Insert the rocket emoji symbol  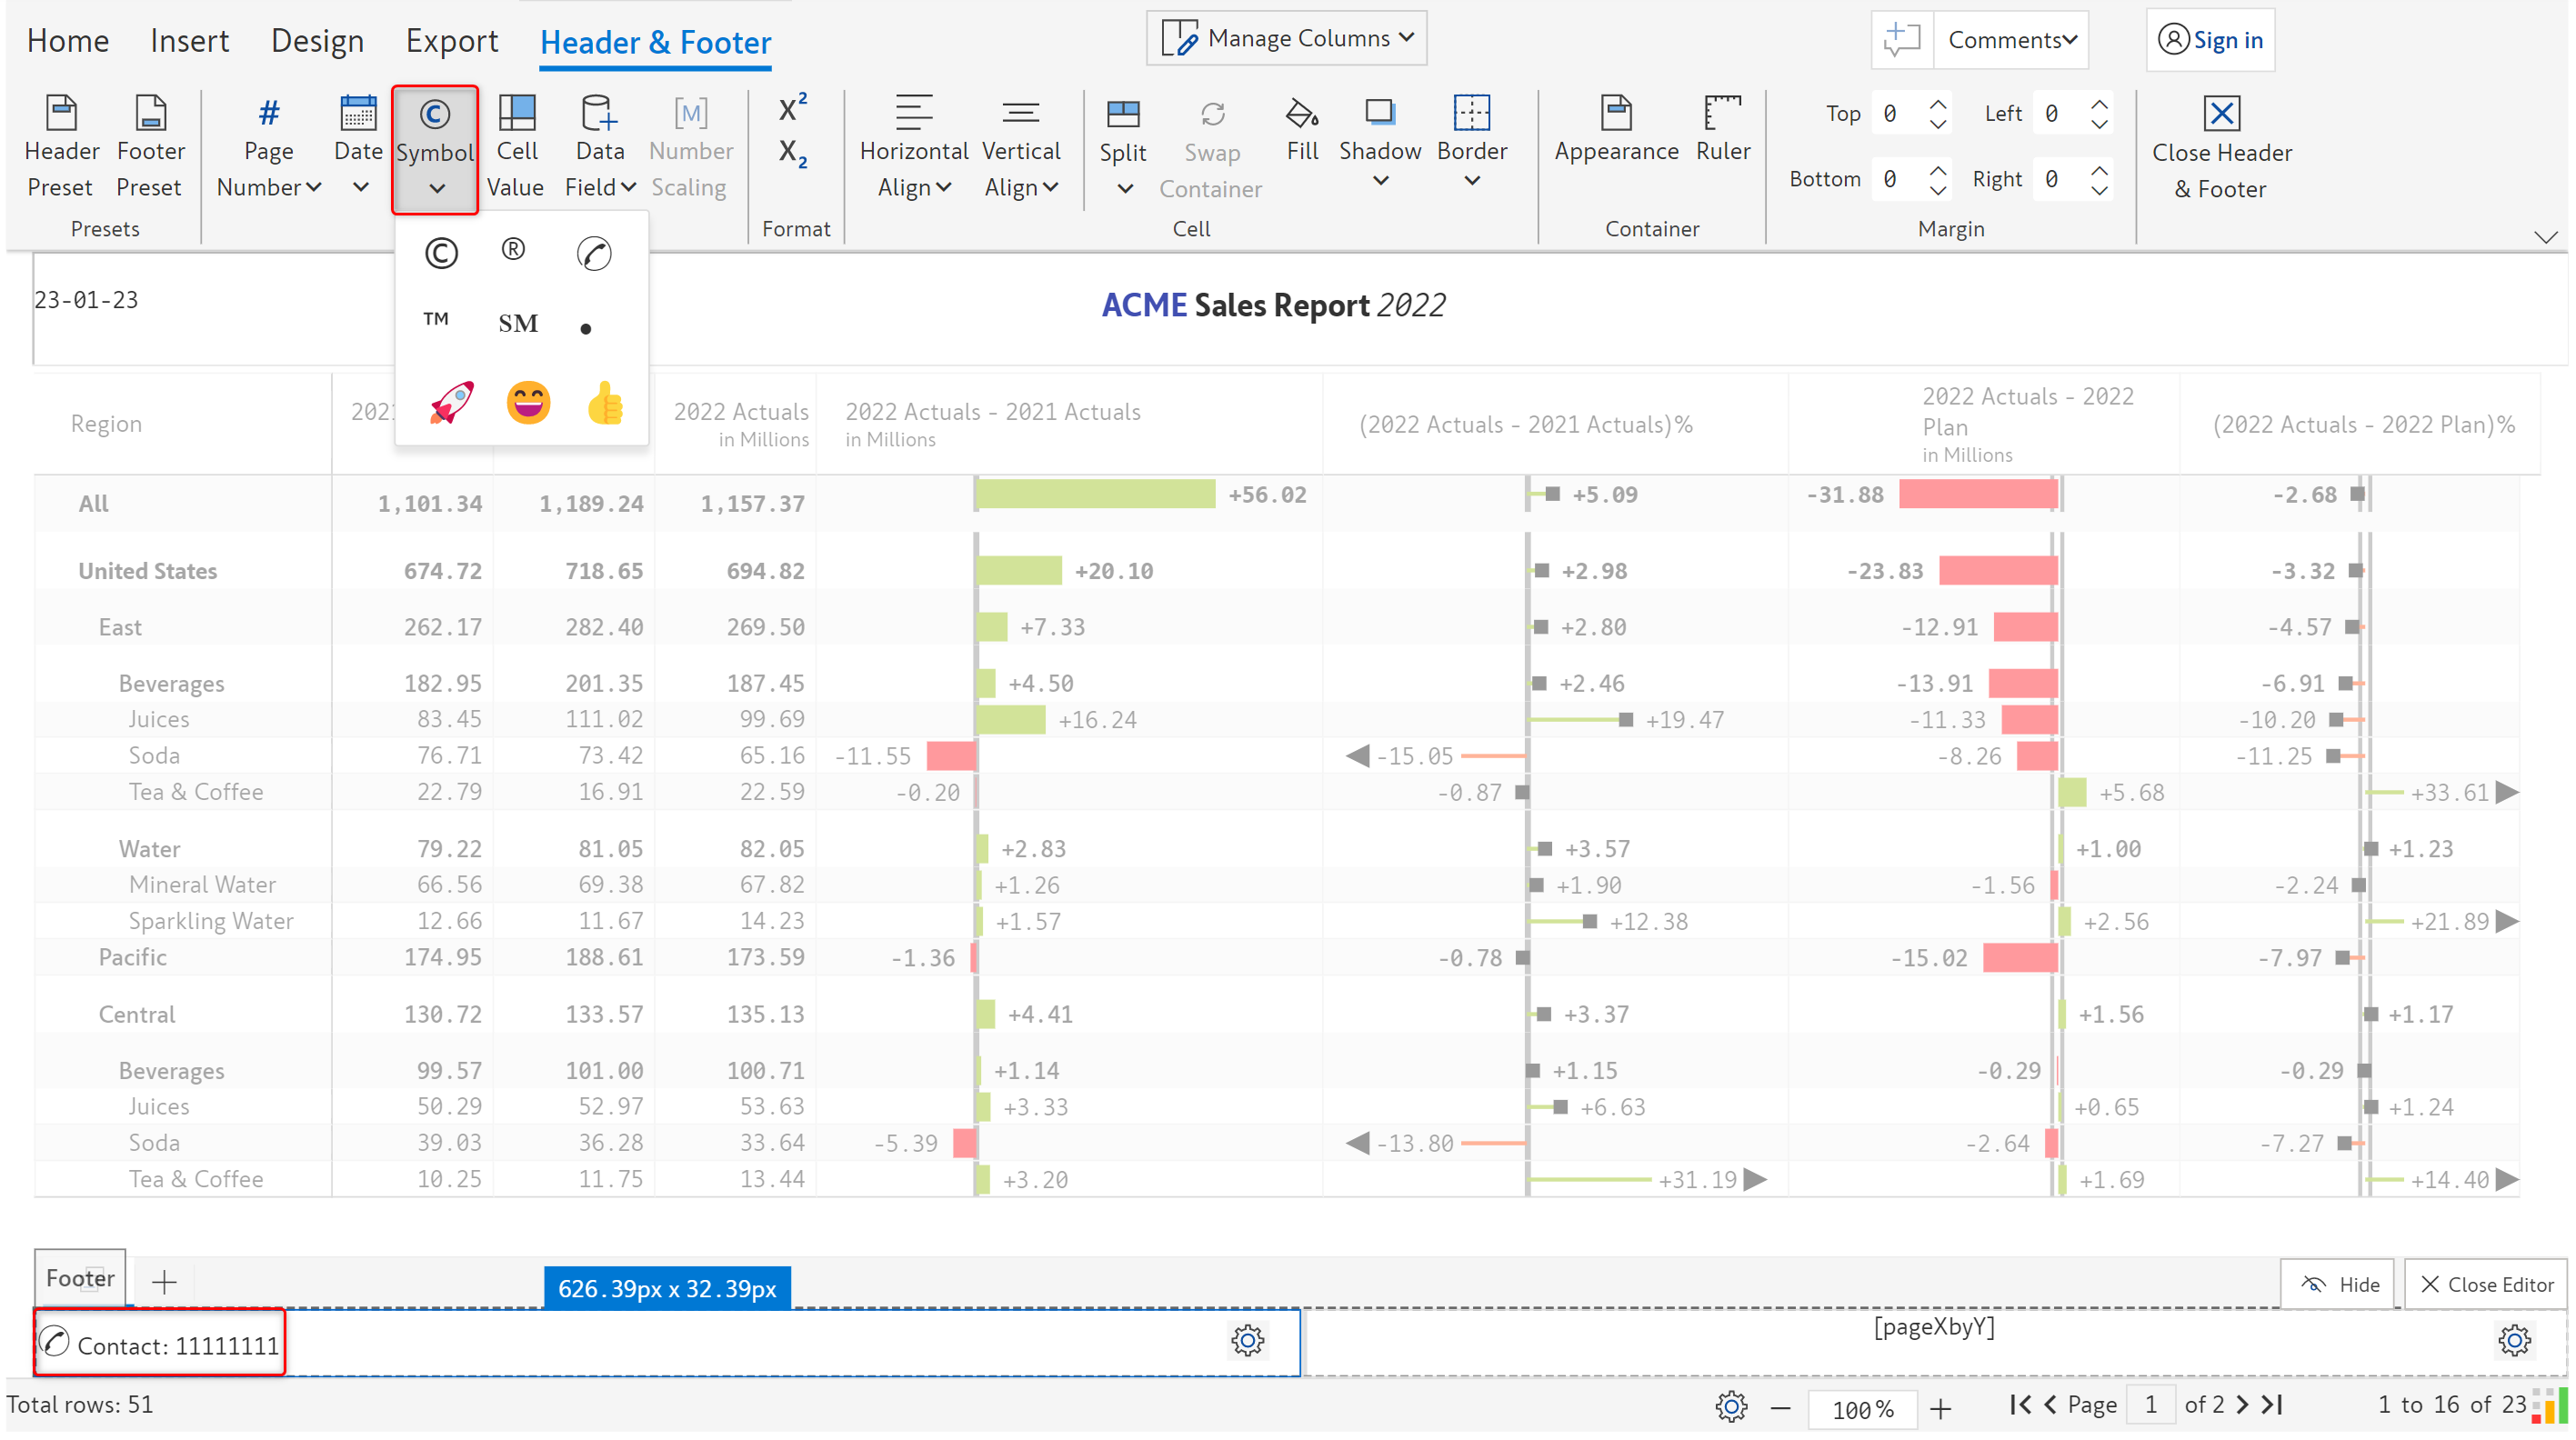[452, 403]
